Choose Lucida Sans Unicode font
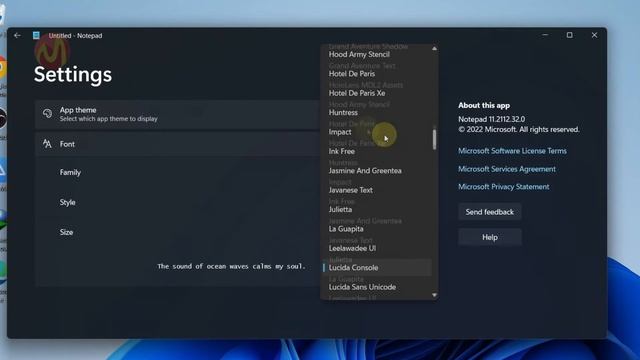 362,287
